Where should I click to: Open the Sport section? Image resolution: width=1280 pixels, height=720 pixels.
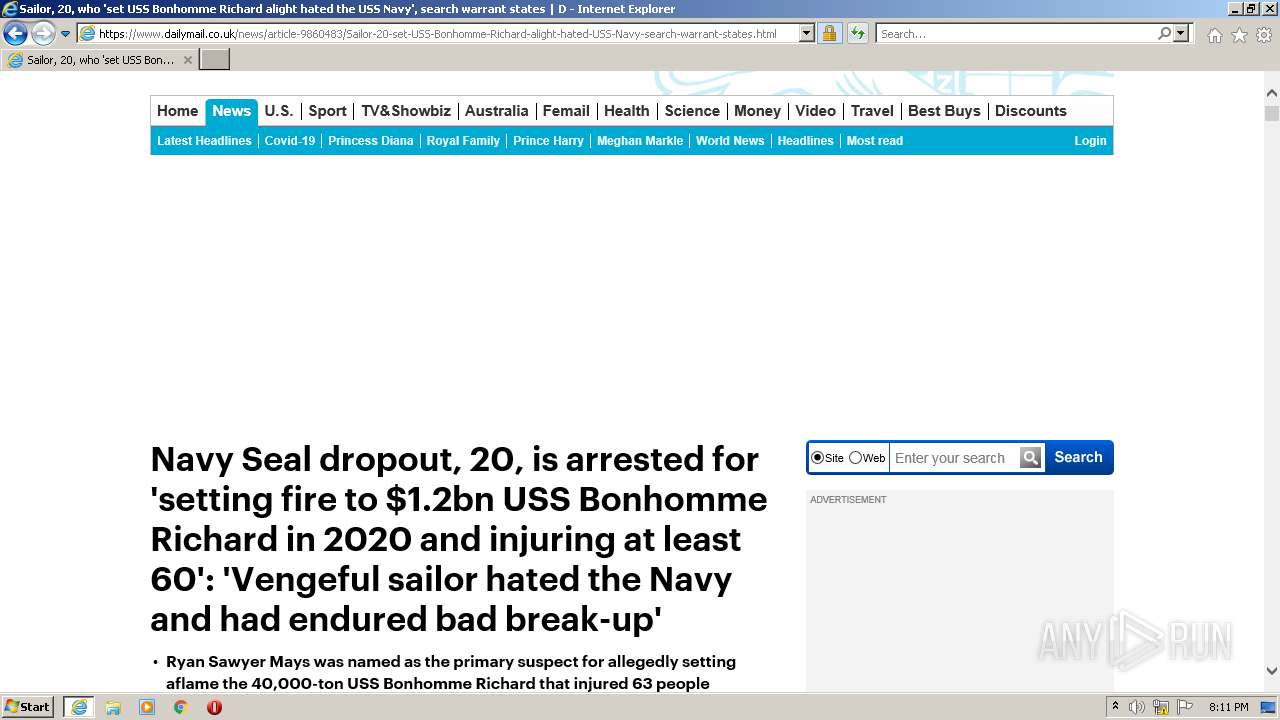point(327,111)
